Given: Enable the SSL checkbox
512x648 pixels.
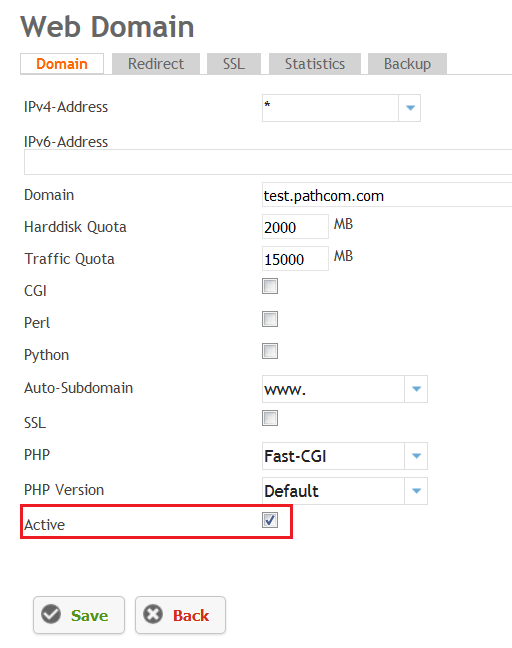Looking at the screenshot, I should [x=270, y=418].
